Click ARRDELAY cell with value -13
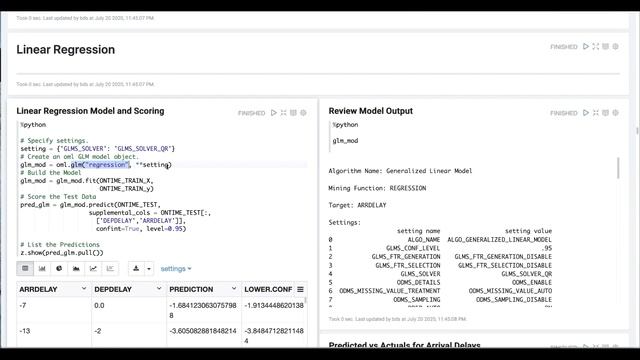This screenshot has height=360, width=640. click(x=54, y=336)
